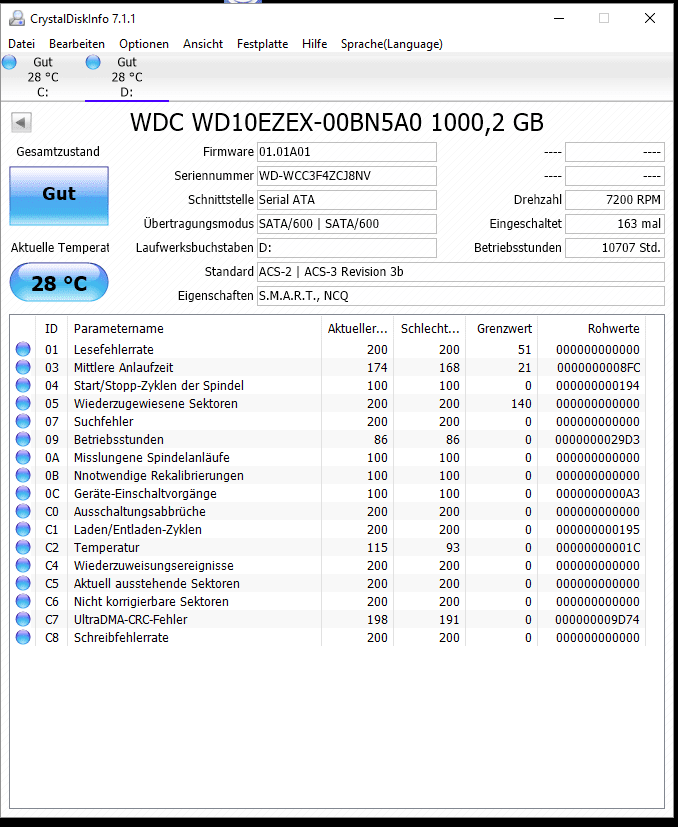Open the Sprache(Language) menu

coord(391,44)
